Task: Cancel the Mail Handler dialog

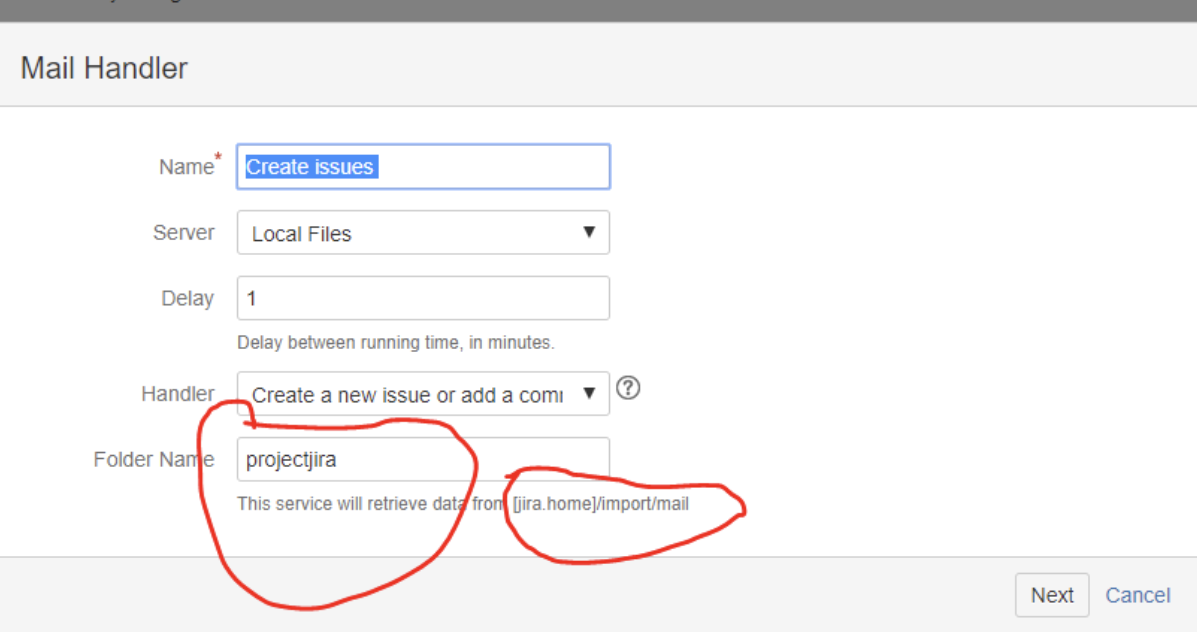Action: 1137,595
